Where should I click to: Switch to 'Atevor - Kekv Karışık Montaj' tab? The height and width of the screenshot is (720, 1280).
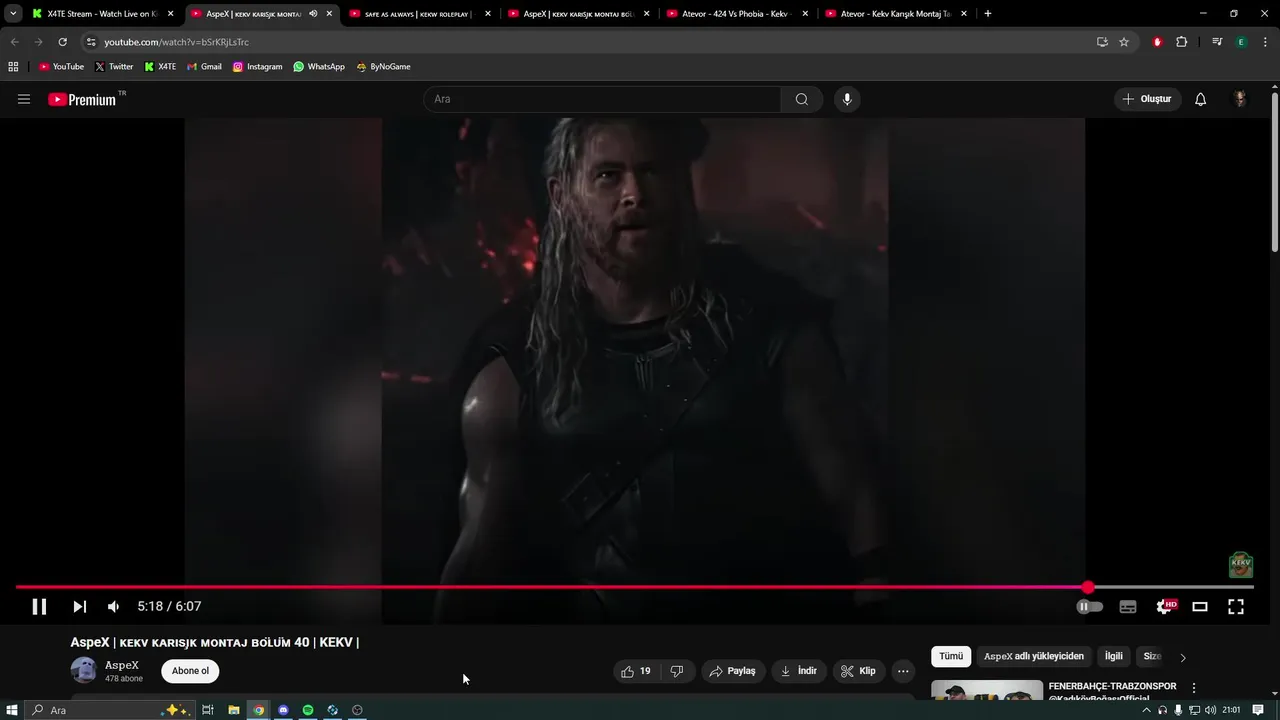(897, 14)
